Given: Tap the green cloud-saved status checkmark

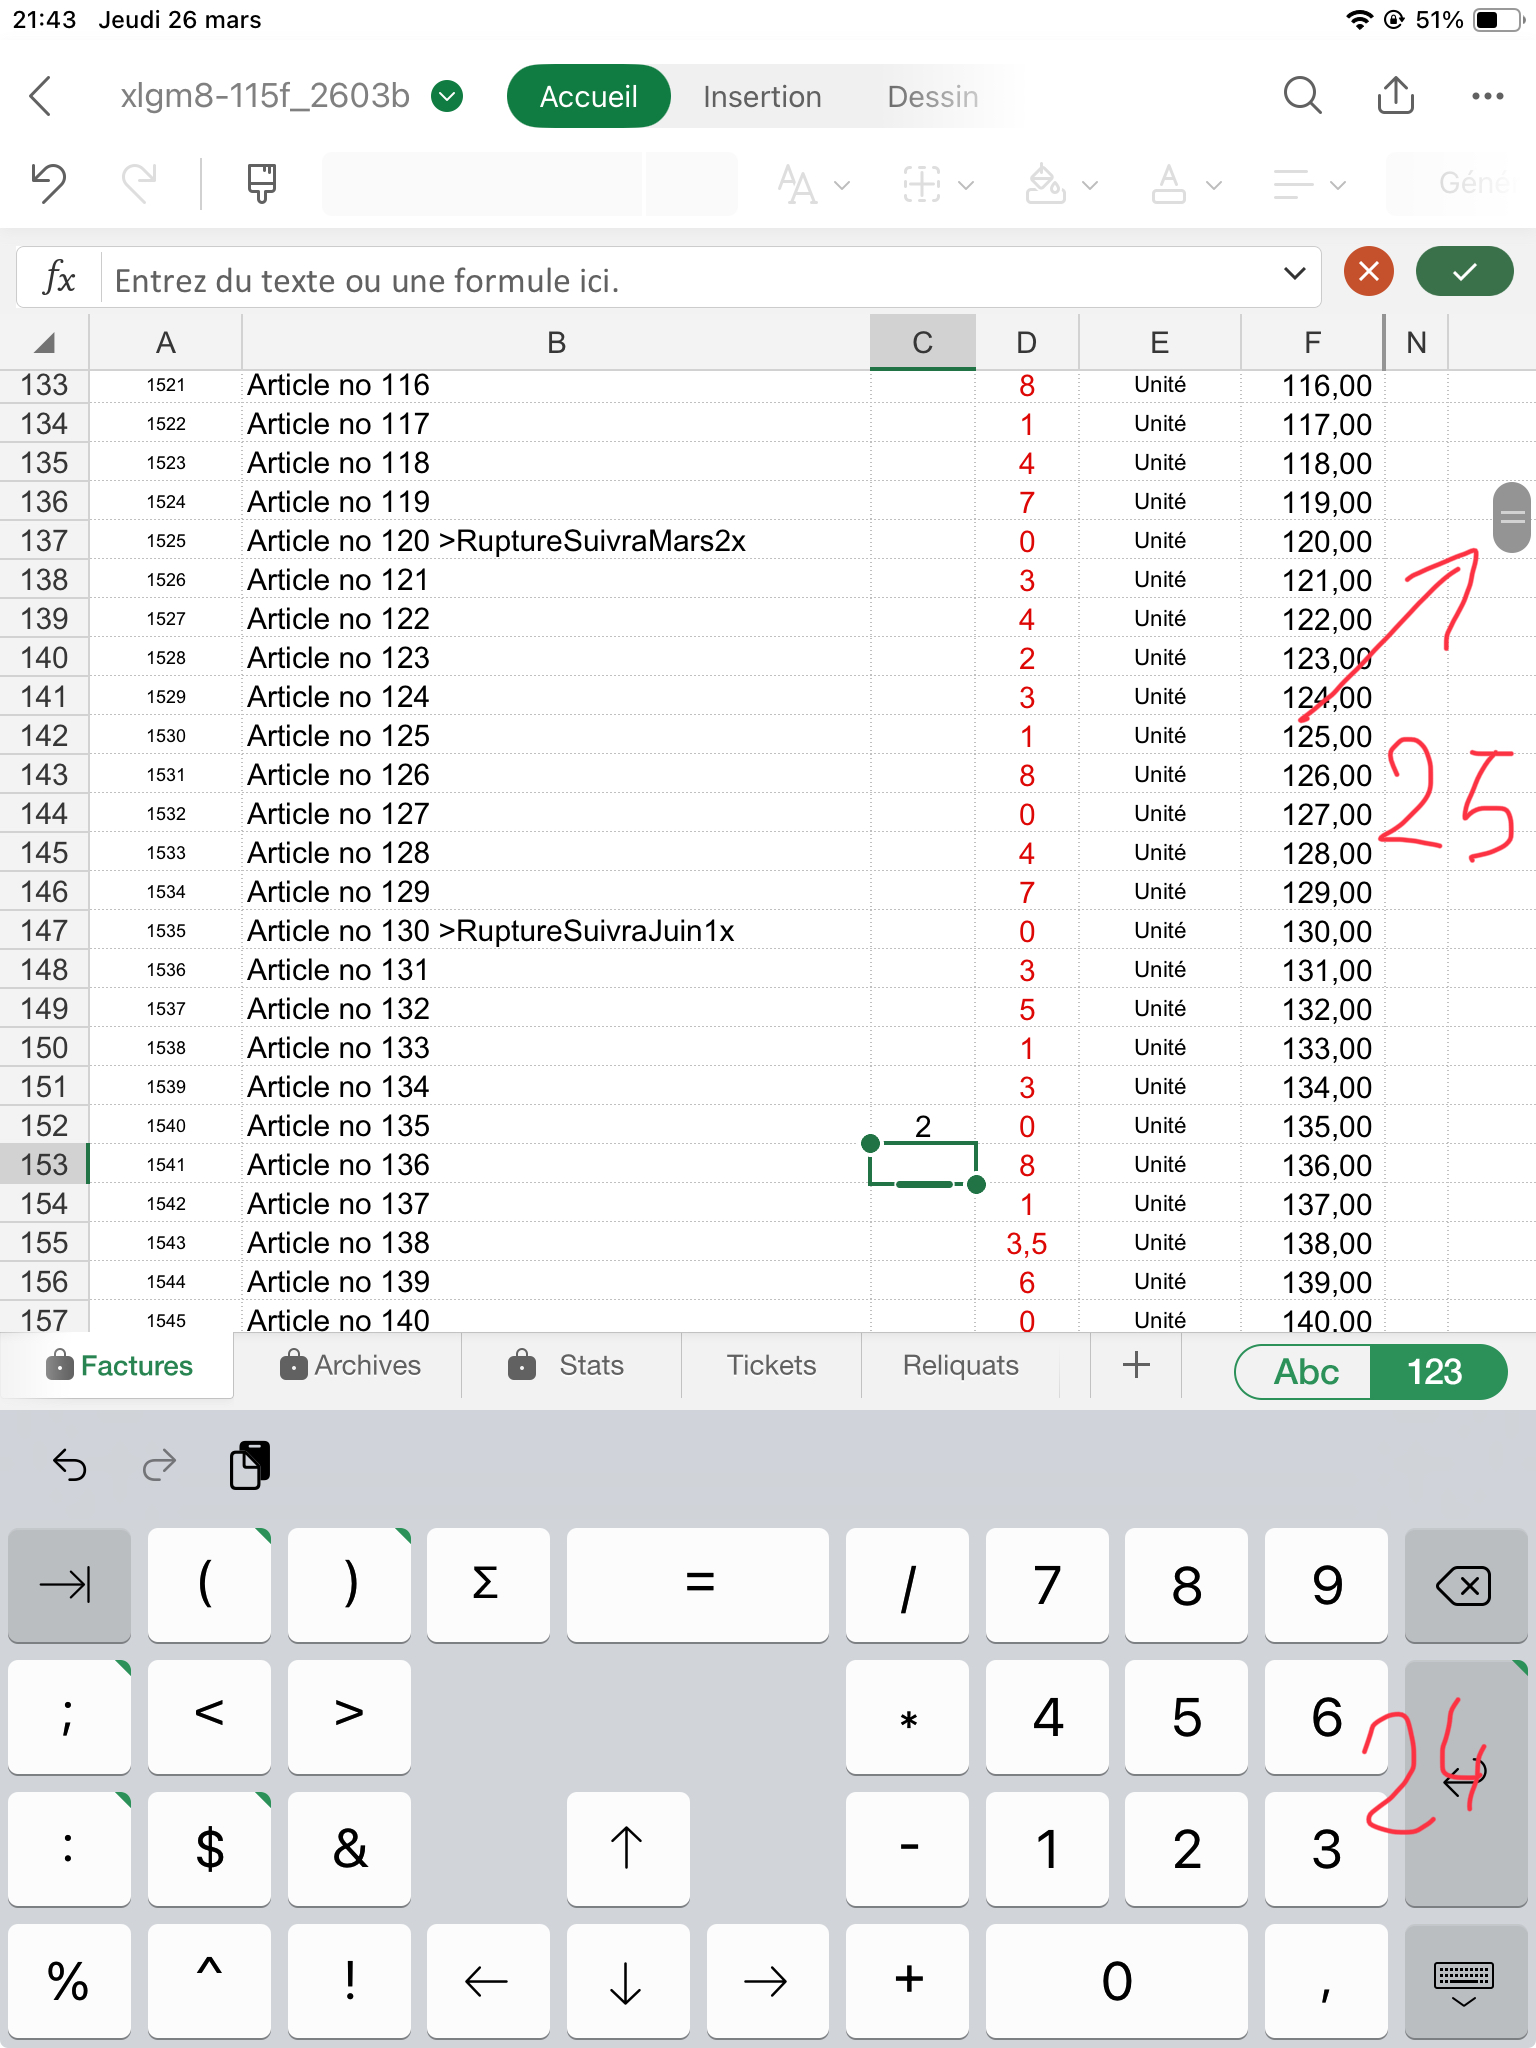Looking at the screenshot, I should [447, 96].
